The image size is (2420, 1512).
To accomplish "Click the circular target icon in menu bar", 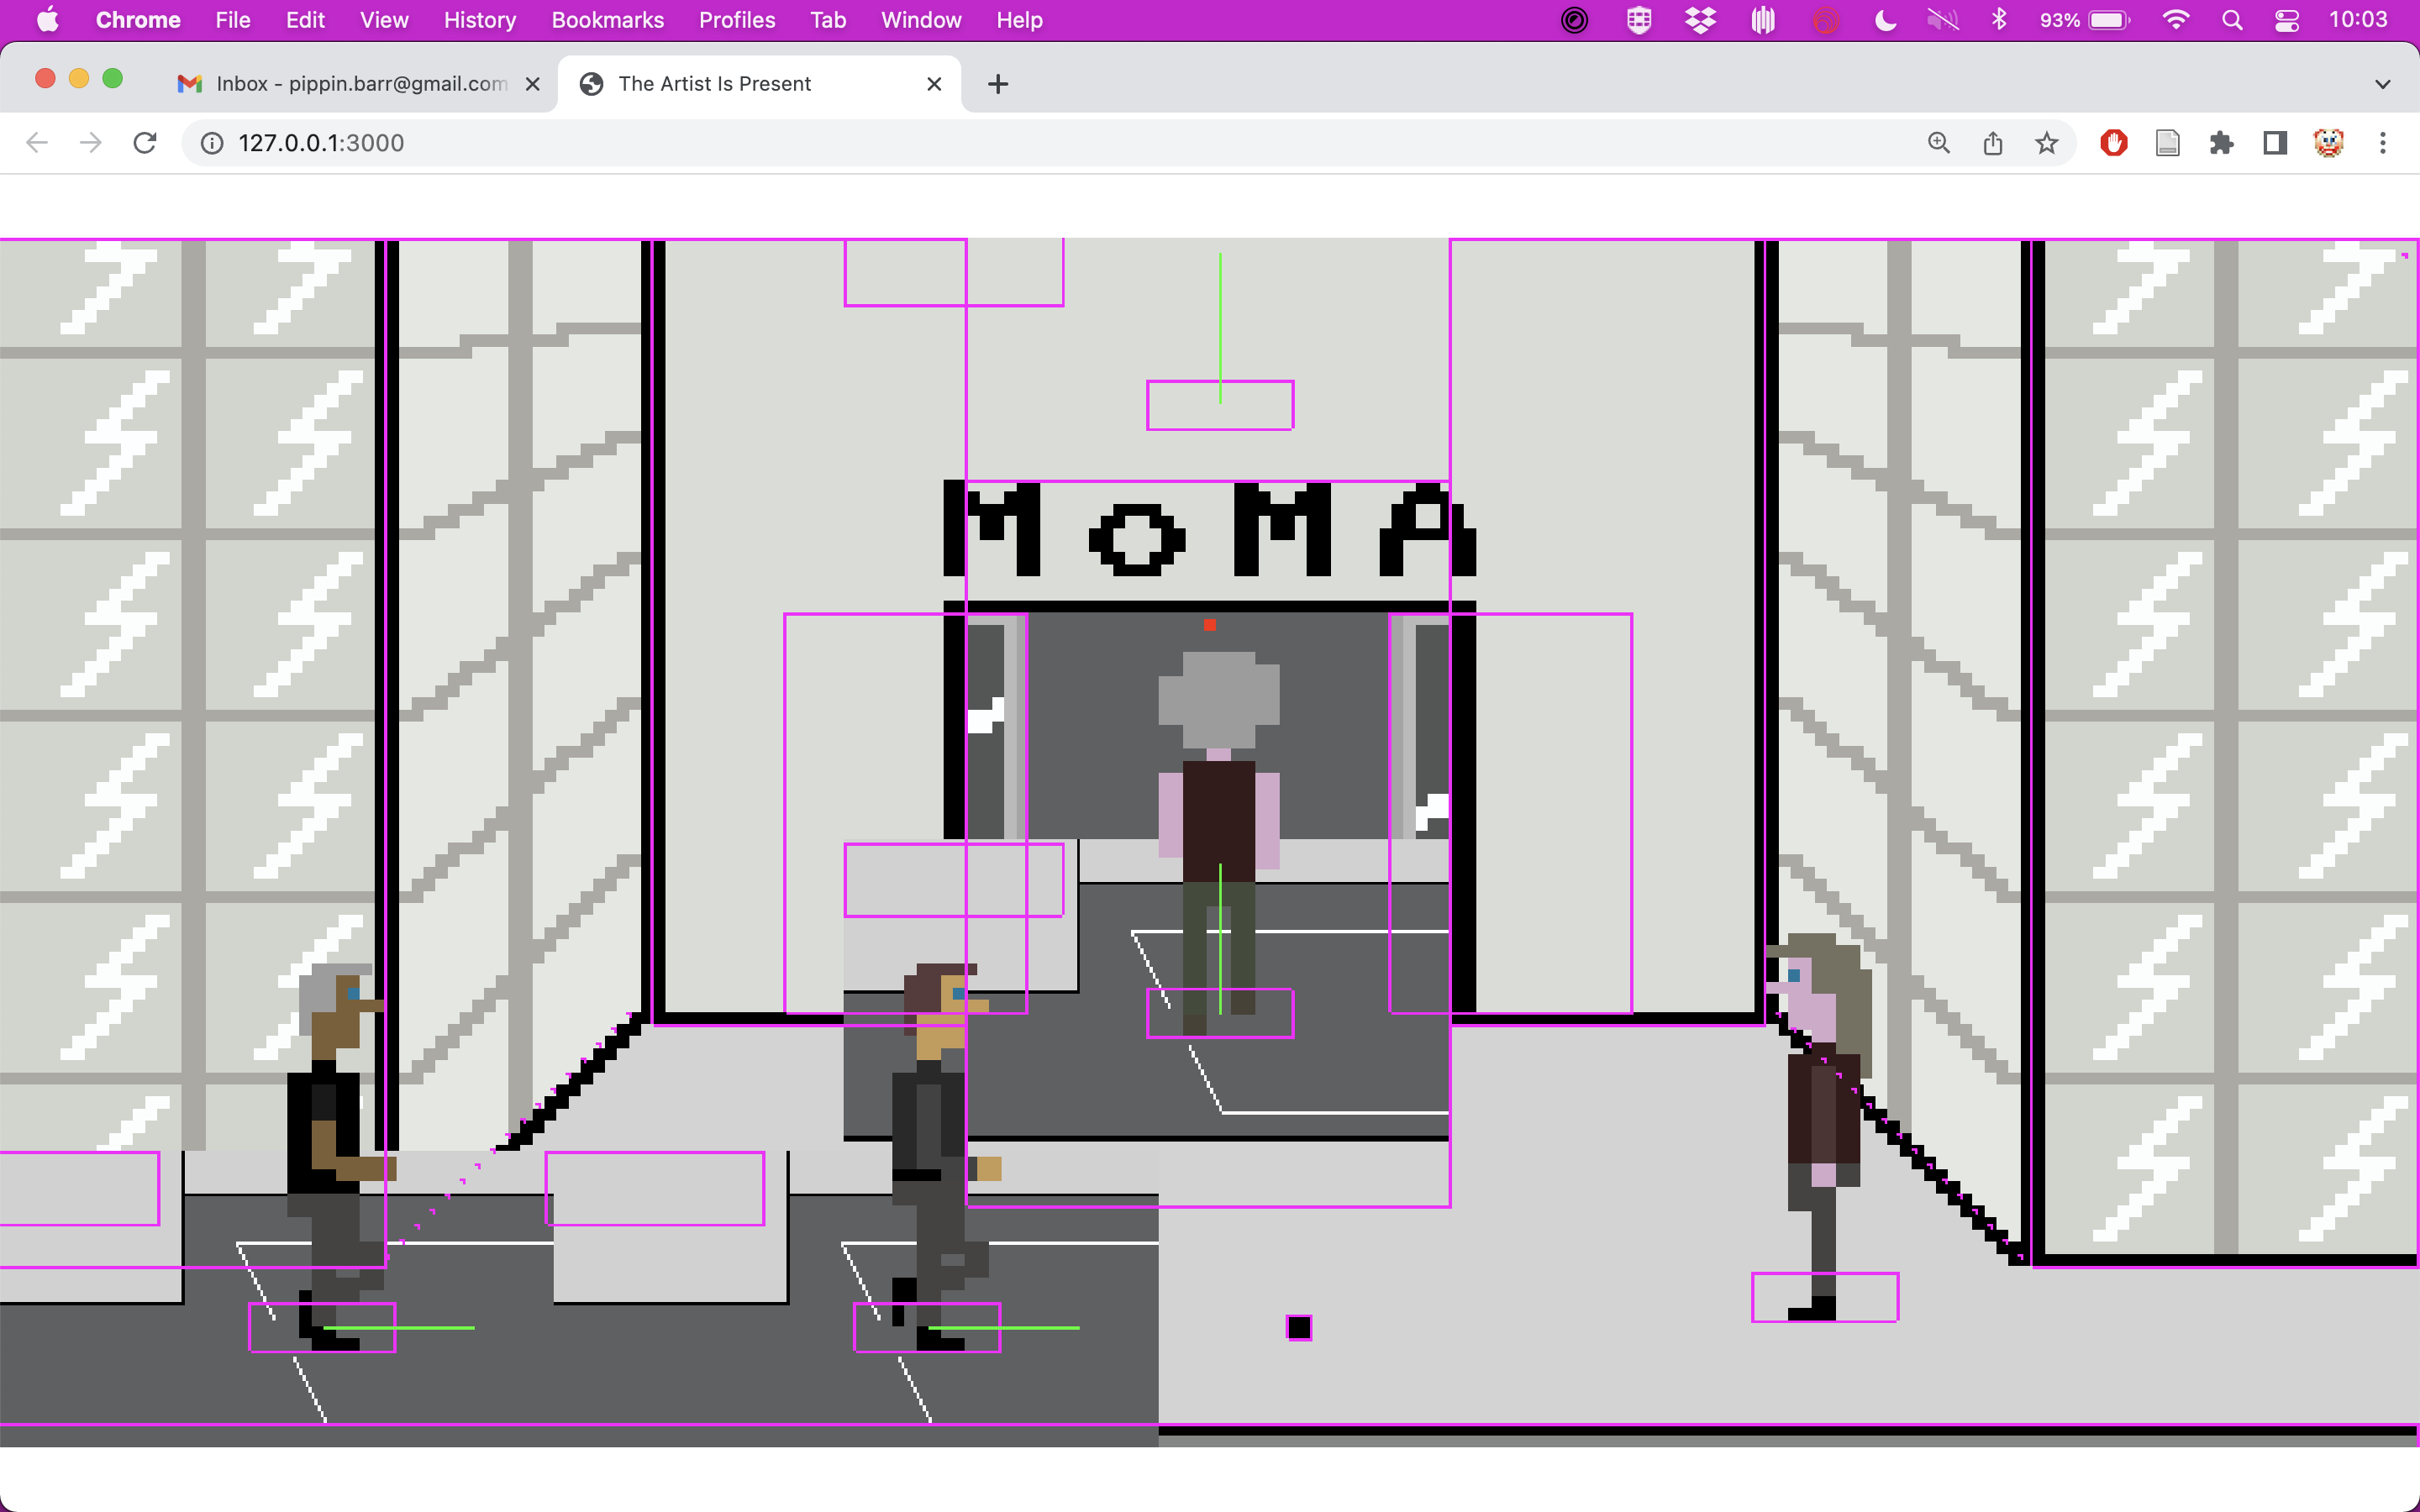I will pyautogui.click(x=1574, y=20).
